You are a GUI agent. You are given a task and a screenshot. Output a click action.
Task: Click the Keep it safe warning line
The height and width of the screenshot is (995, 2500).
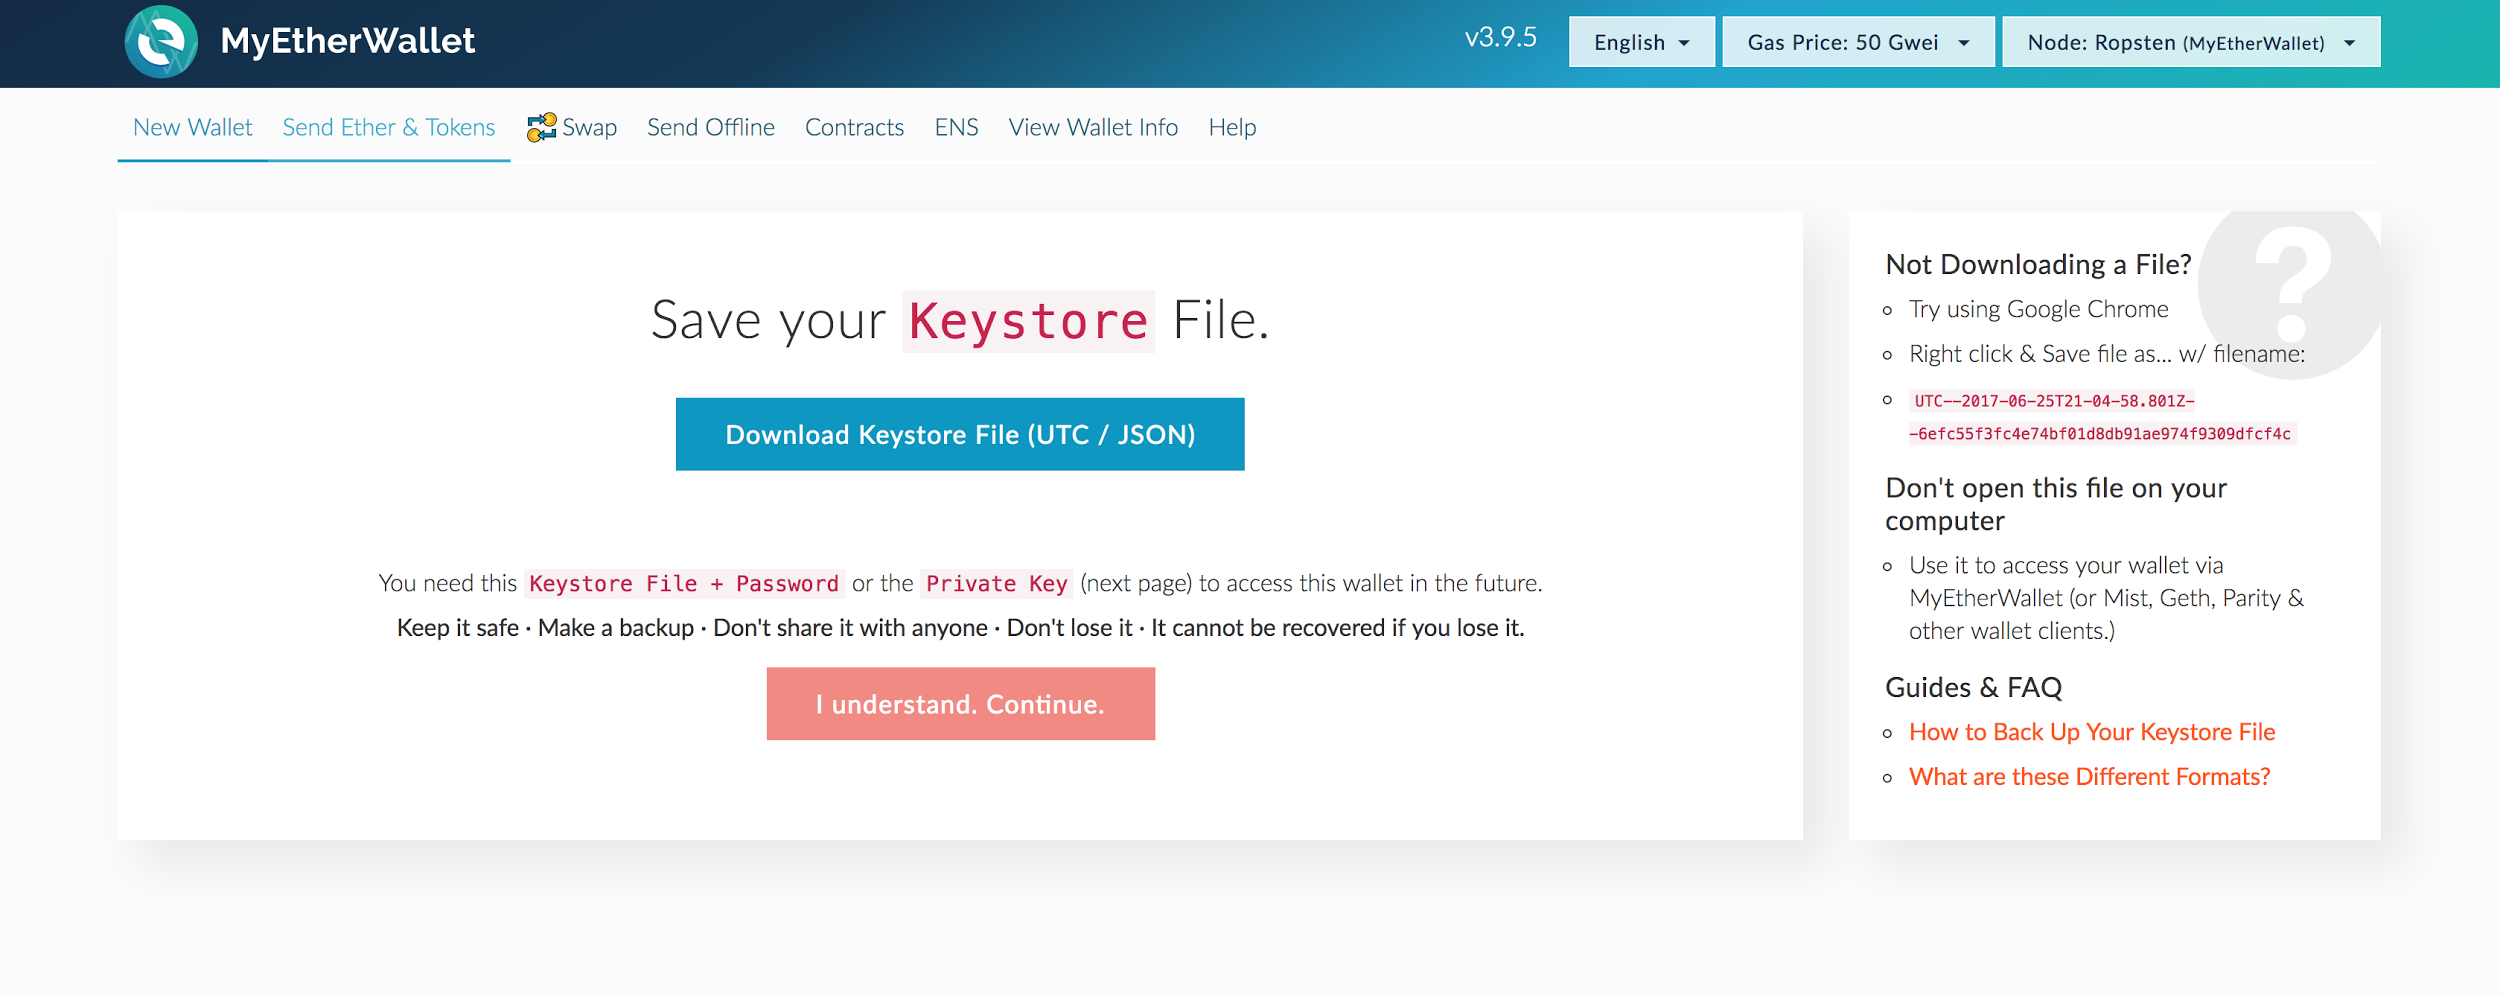[960, 628]
